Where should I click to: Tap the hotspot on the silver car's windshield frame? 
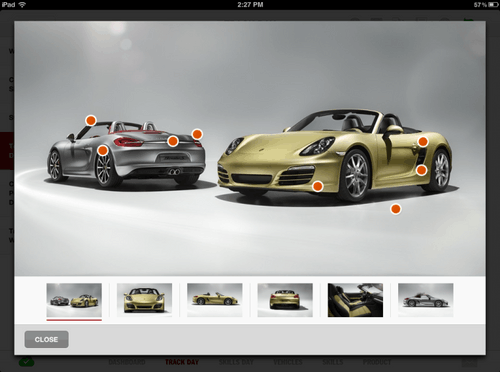(x=91, y=120)
